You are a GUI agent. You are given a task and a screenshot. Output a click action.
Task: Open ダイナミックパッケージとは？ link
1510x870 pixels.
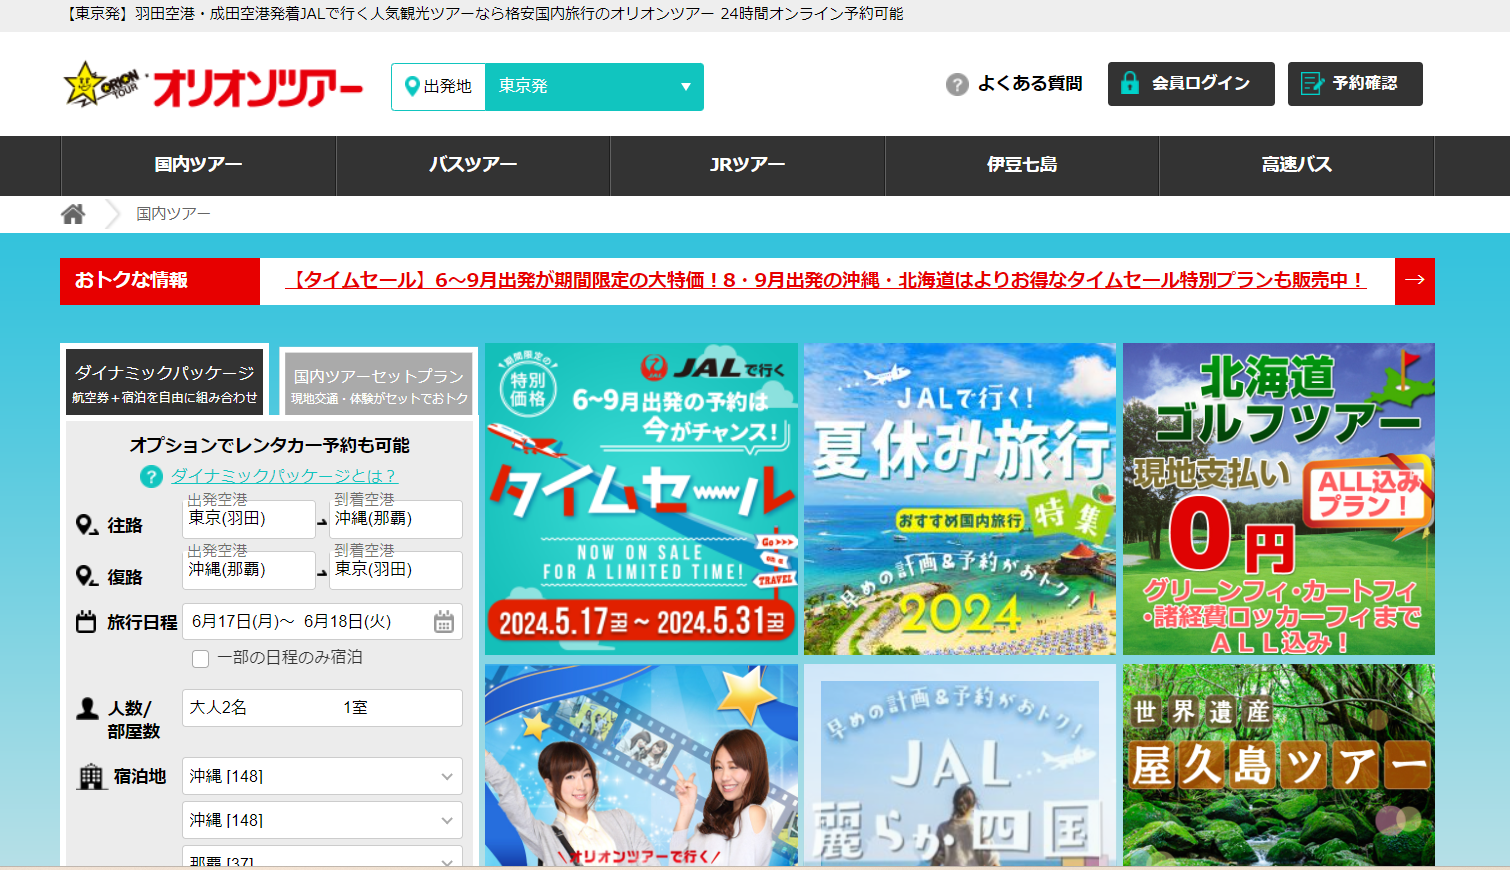coord(284,477)
